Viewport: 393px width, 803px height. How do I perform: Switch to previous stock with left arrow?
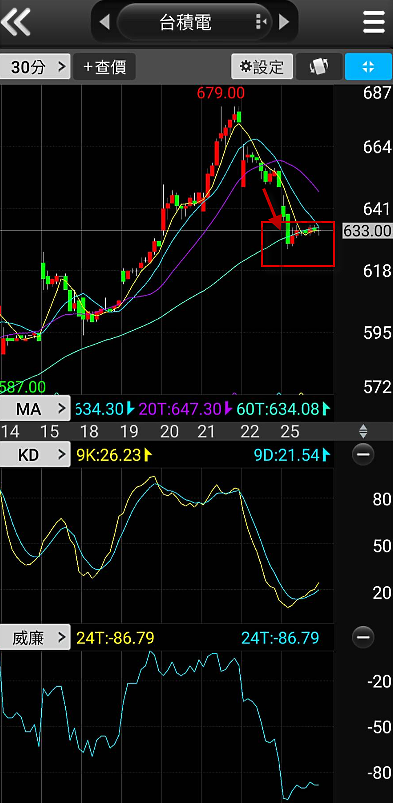(x=105, y=22)
